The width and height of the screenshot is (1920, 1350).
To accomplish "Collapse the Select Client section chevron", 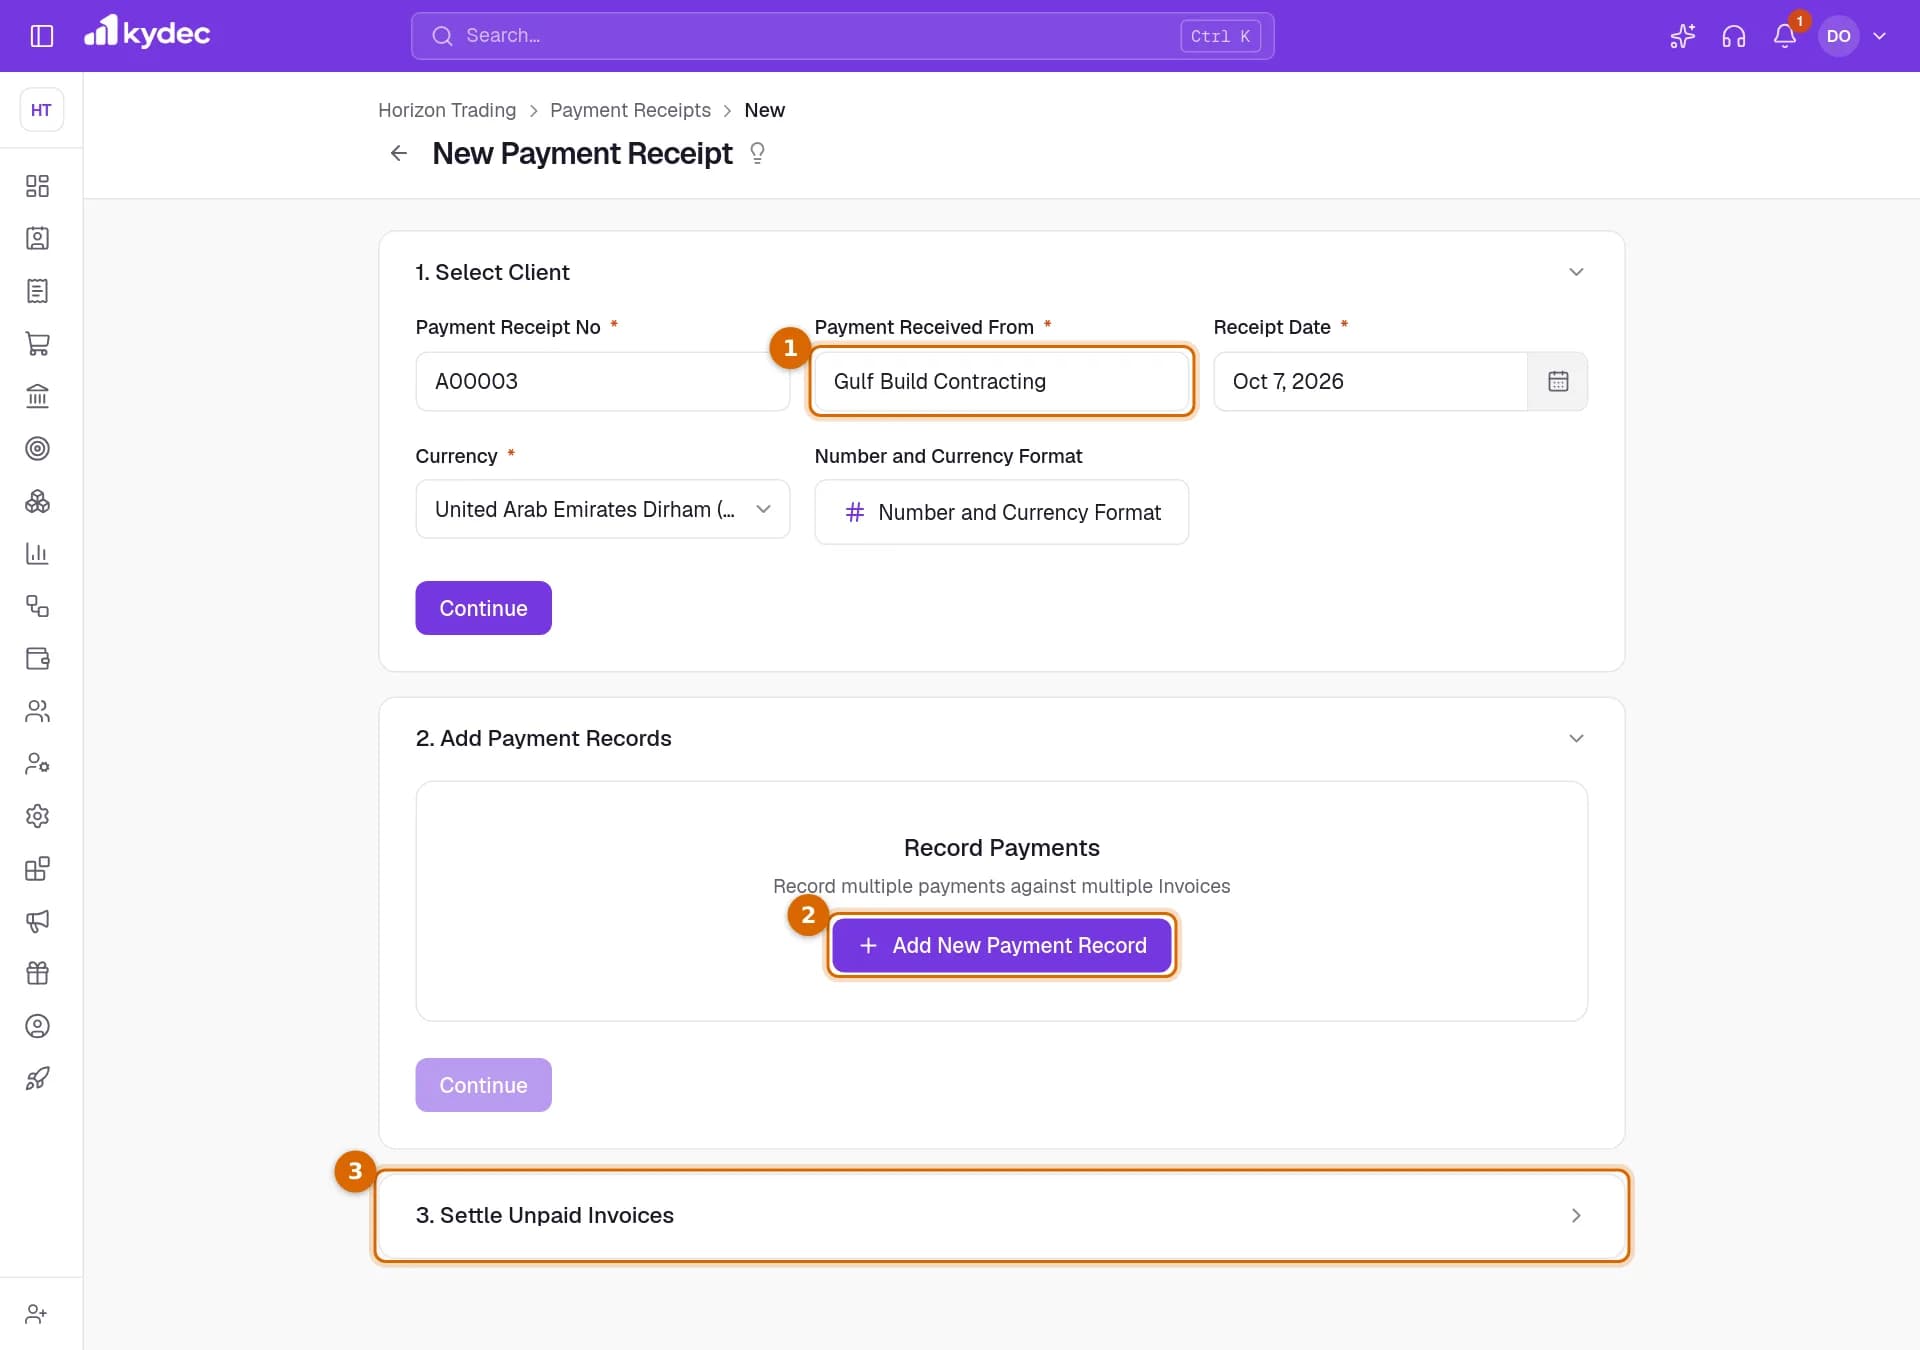I will point(1576,272).
